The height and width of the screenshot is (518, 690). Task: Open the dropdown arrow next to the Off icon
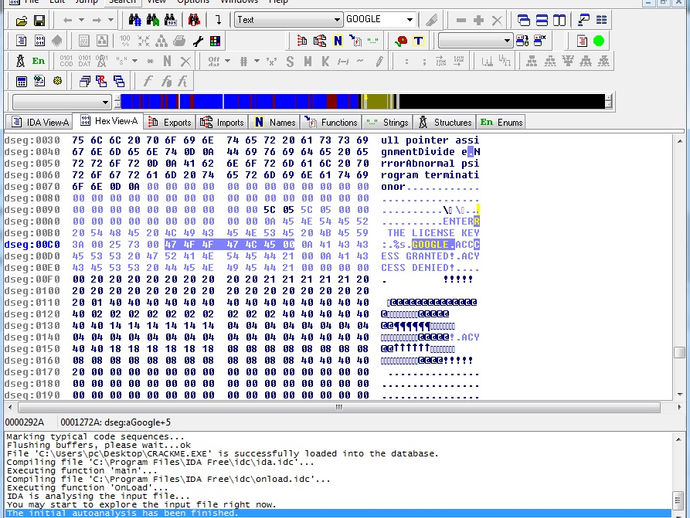(x=228, y=61)
